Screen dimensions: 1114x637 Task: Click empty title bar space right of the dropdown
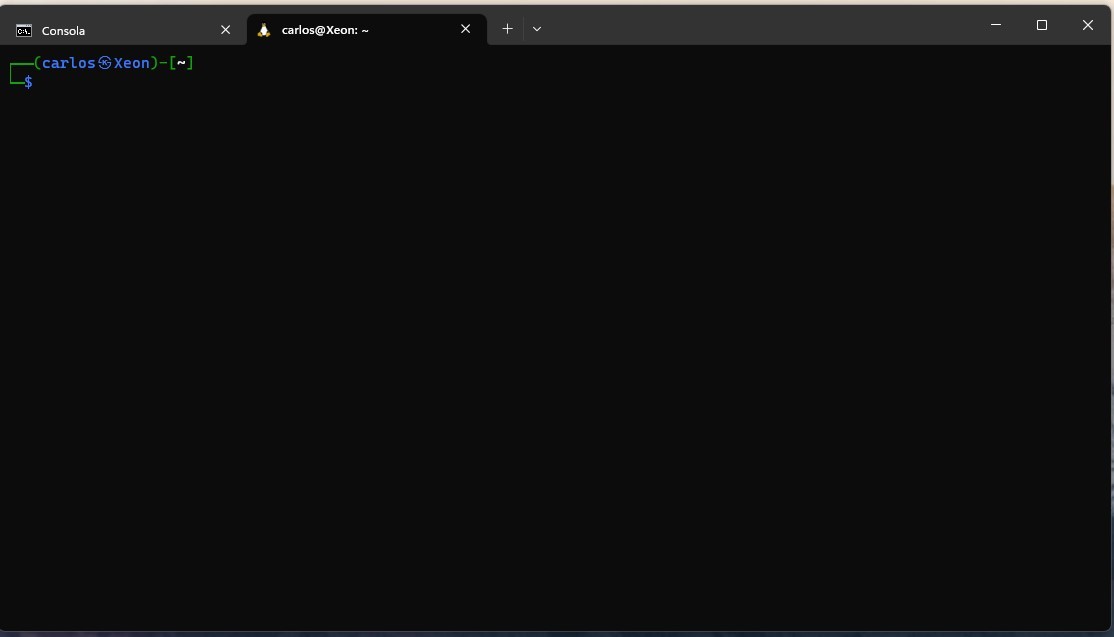[x=760, y=27]
